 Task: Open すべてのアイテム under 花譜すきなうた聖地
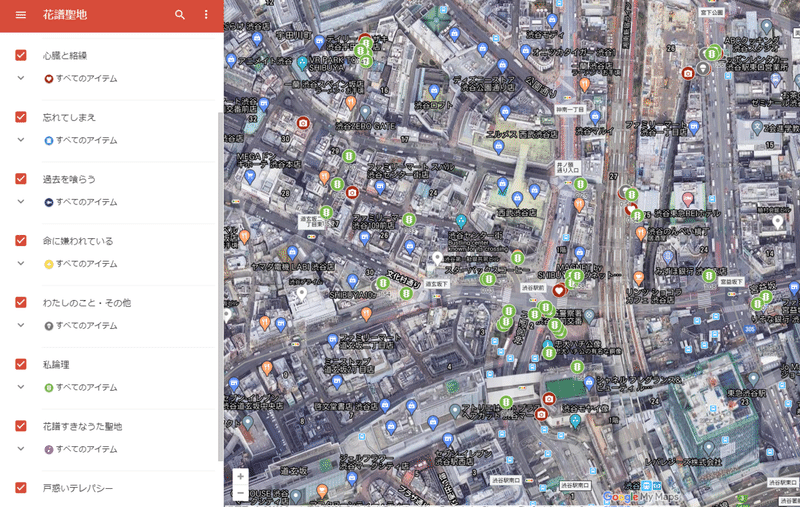click(86, 449)
